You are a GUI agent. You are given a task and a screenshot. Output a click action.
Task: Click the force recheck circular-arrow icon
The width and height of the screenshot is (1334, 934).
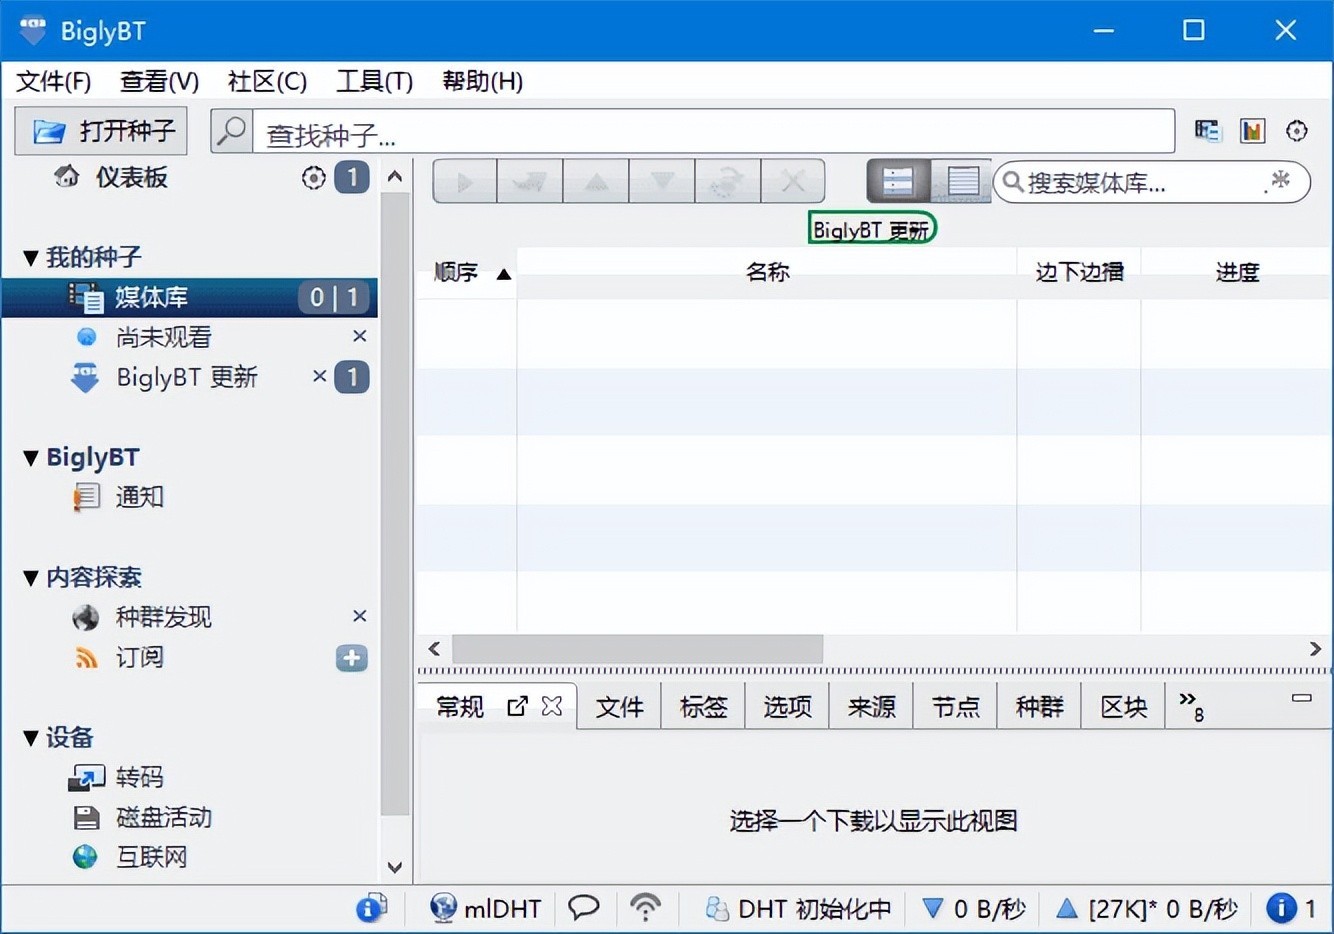pyautogui.click(x=728, y=182)
